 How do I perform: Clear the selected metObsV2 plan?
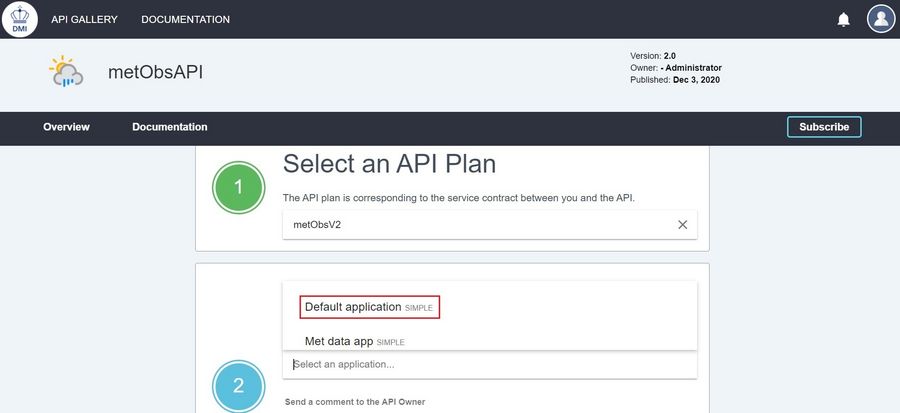(683, 225)
